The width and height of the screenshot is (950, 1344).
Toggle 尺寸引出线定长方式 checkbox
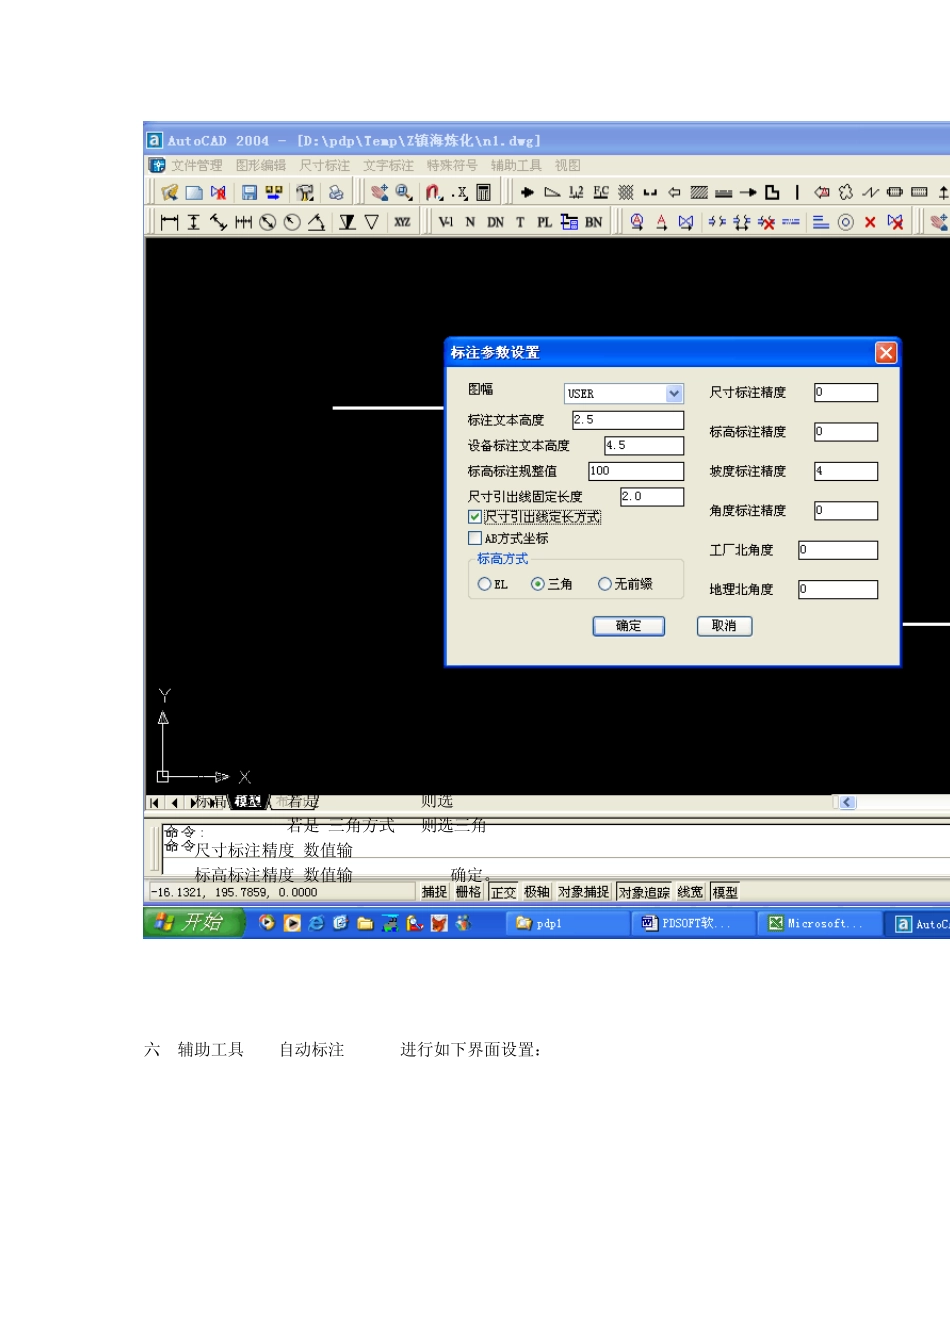pos(475,517)
